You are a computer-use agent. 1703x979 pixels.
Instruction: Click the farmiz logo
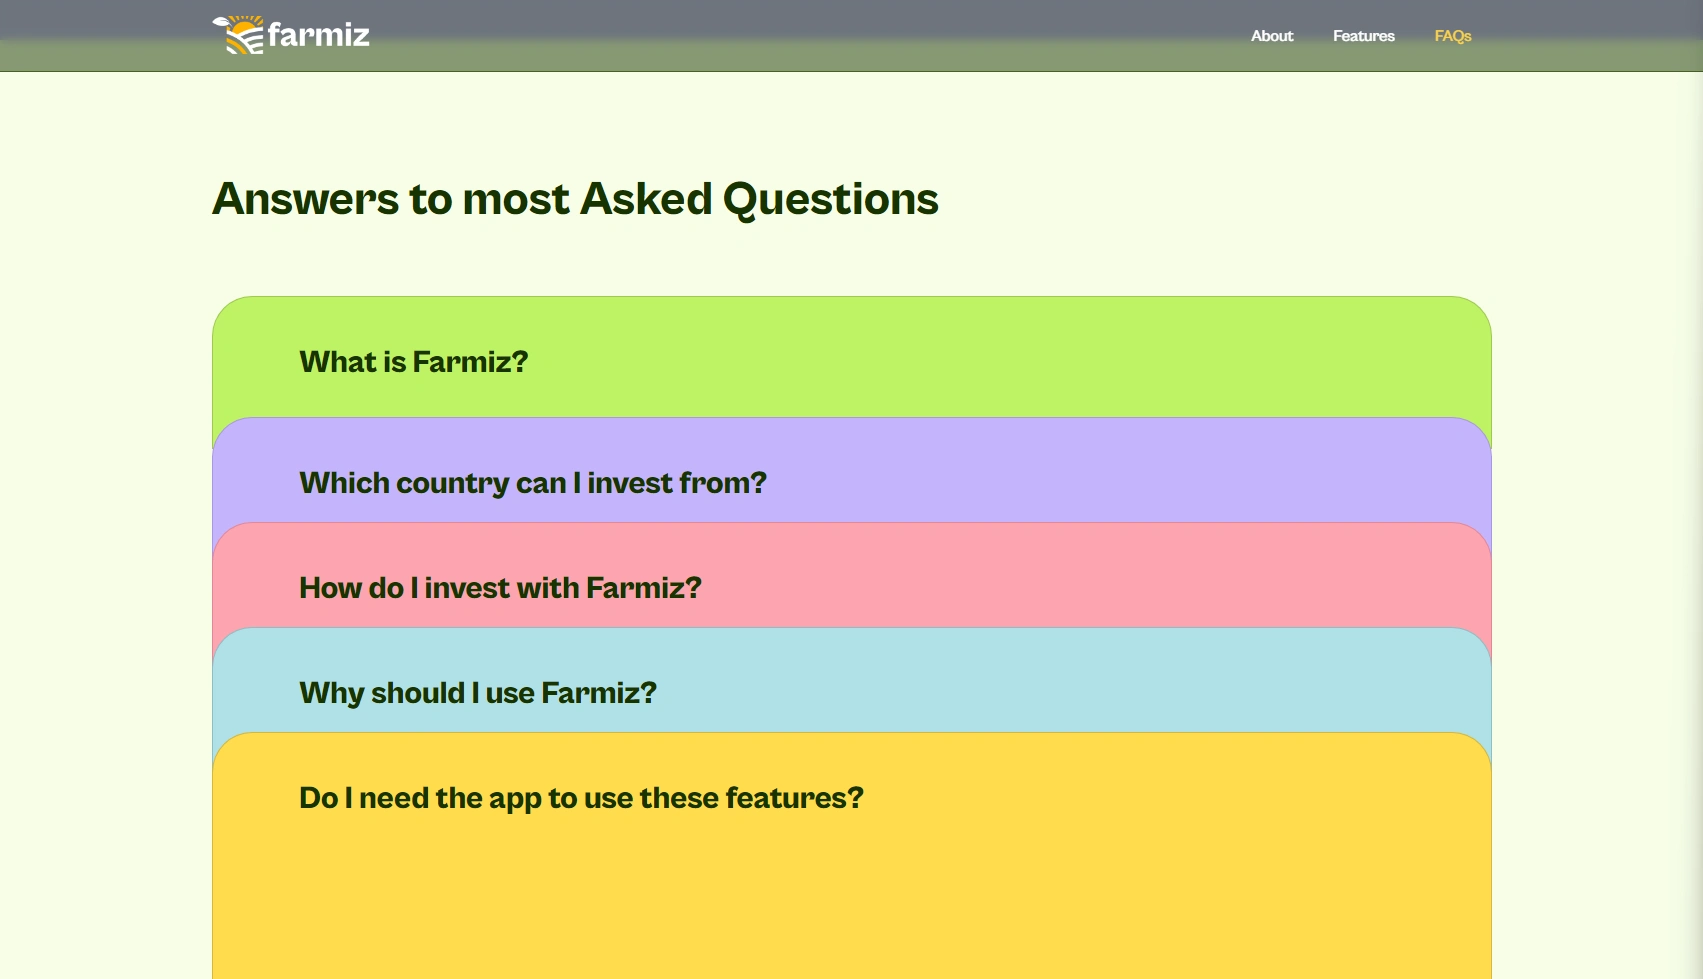coord(291,35)
